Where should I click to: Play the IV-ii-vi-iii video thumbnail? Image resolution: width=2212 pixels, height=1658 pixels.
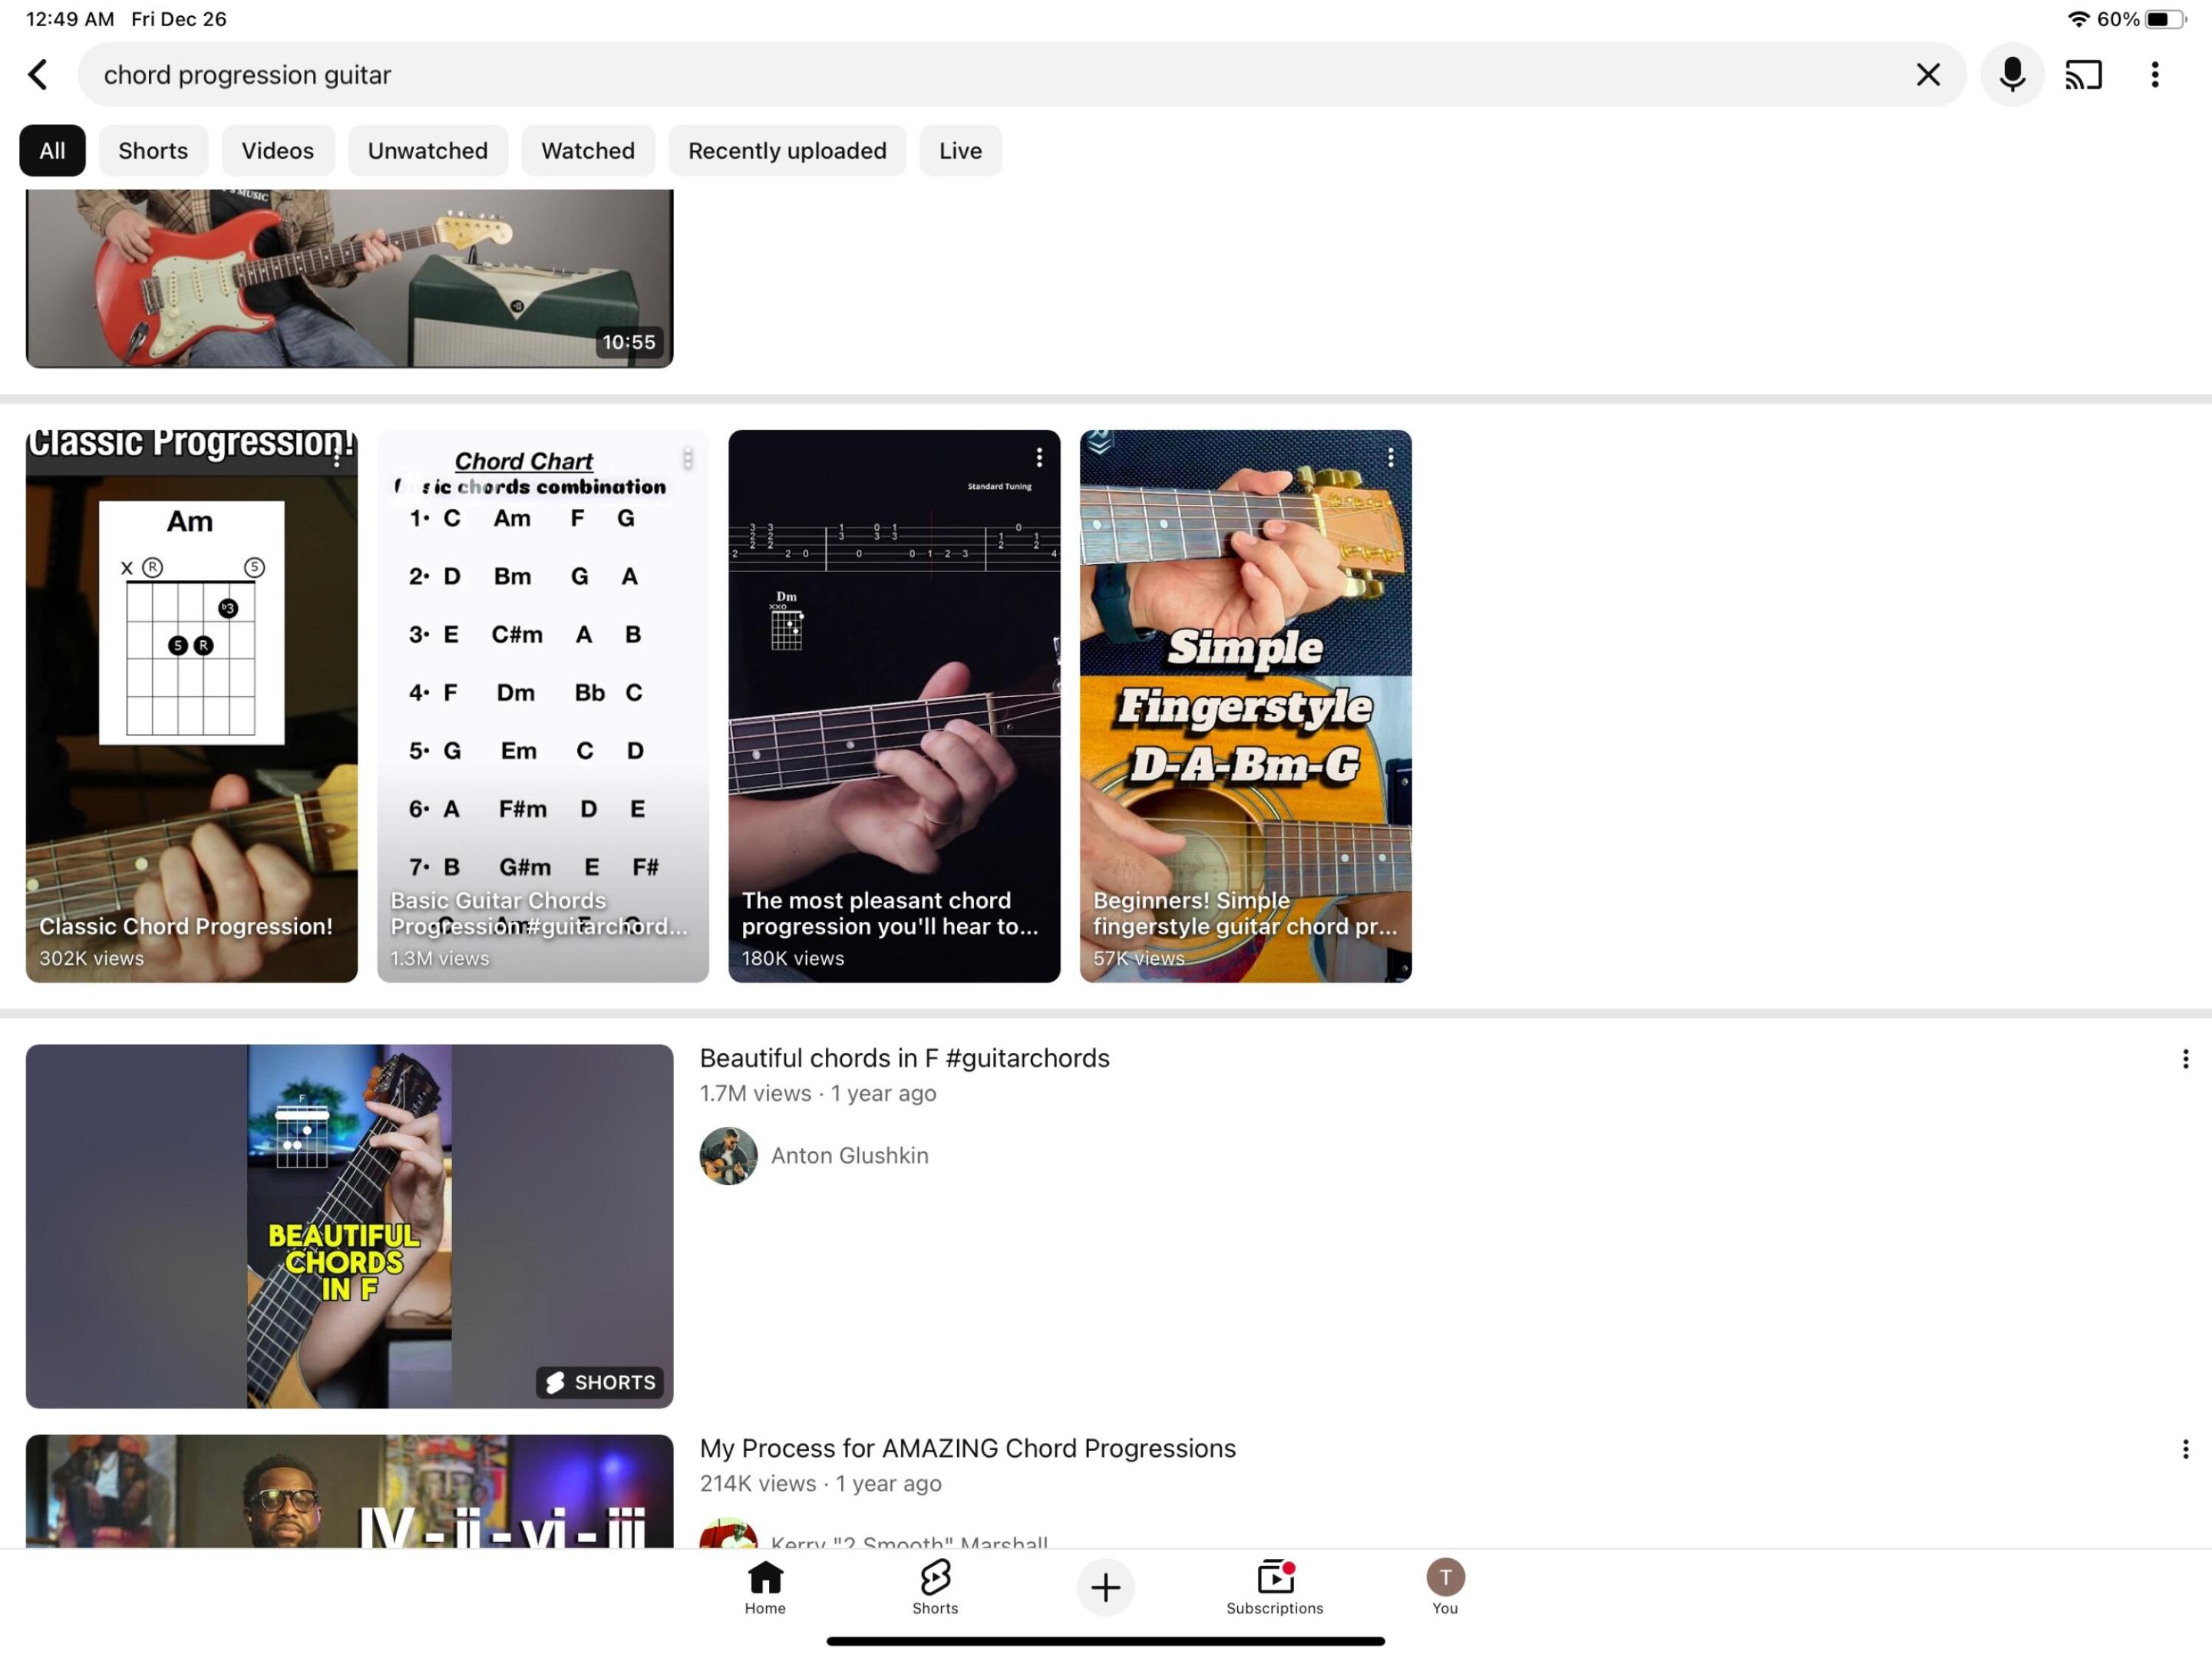[349, 1491]
